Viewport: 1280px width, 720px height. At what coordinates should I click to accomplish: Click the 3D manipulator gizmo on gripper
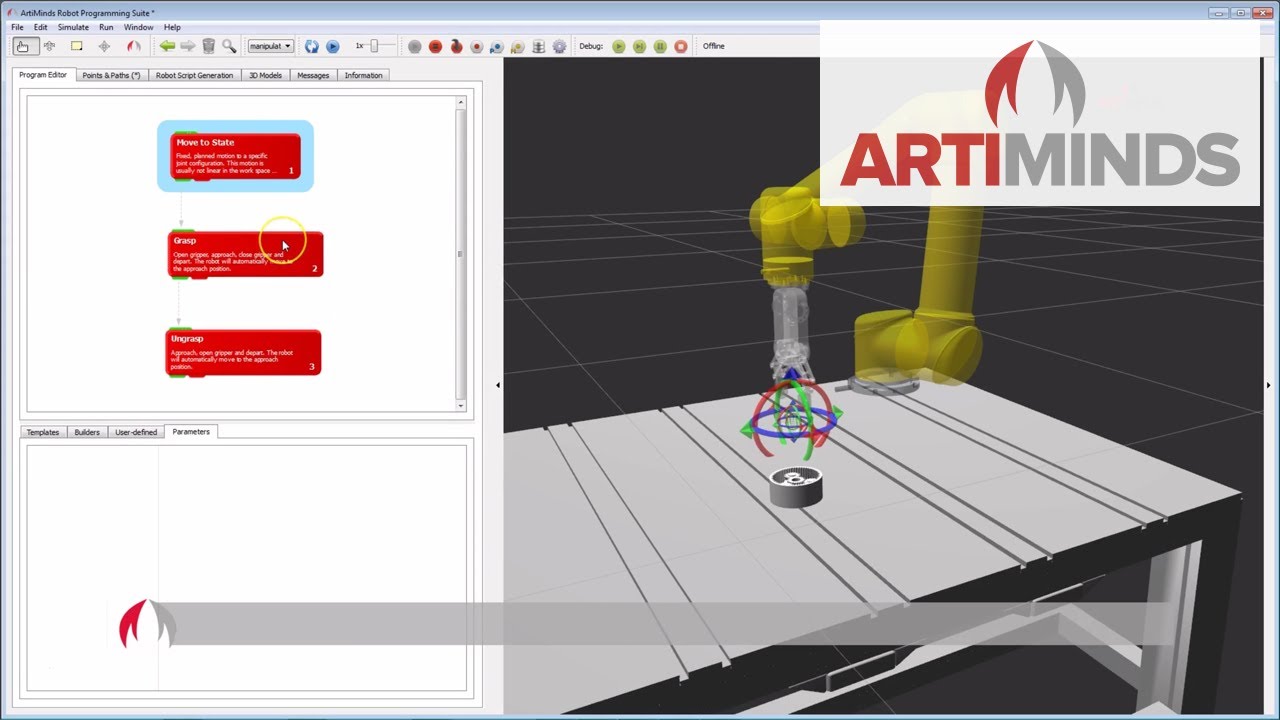791,421
